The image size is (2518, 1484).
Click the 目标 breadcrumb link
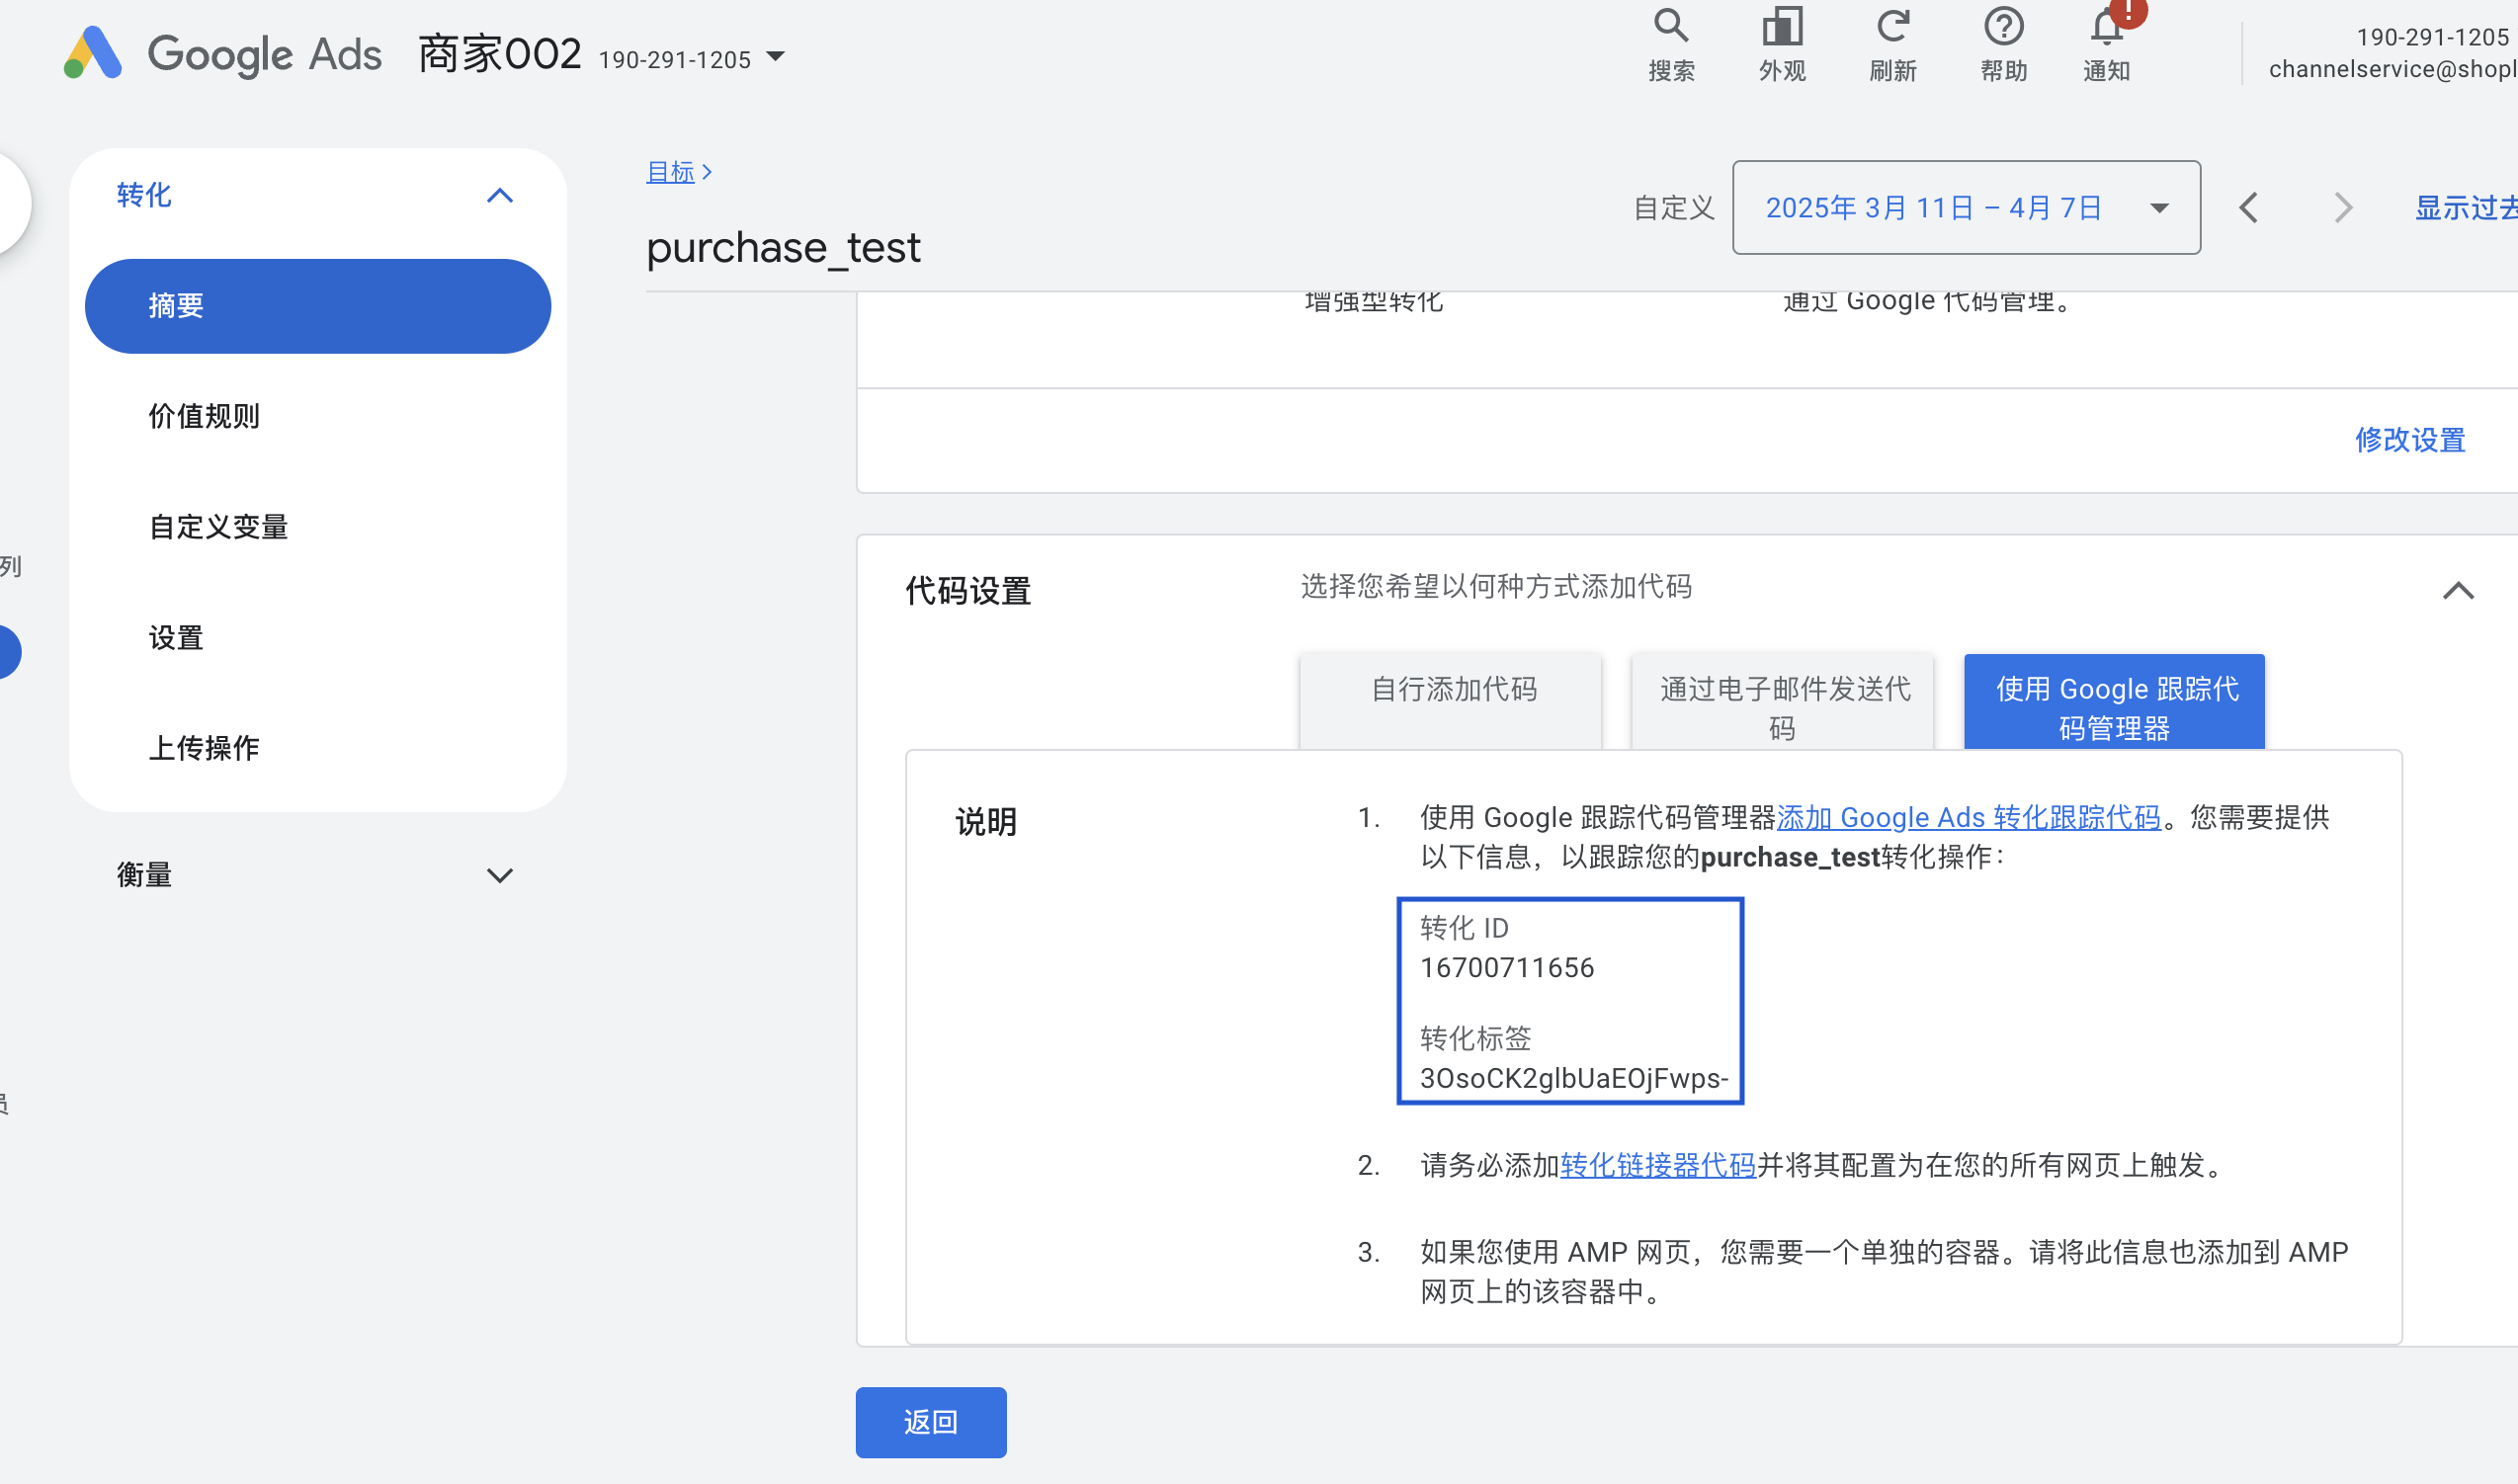tap(670, 173)
